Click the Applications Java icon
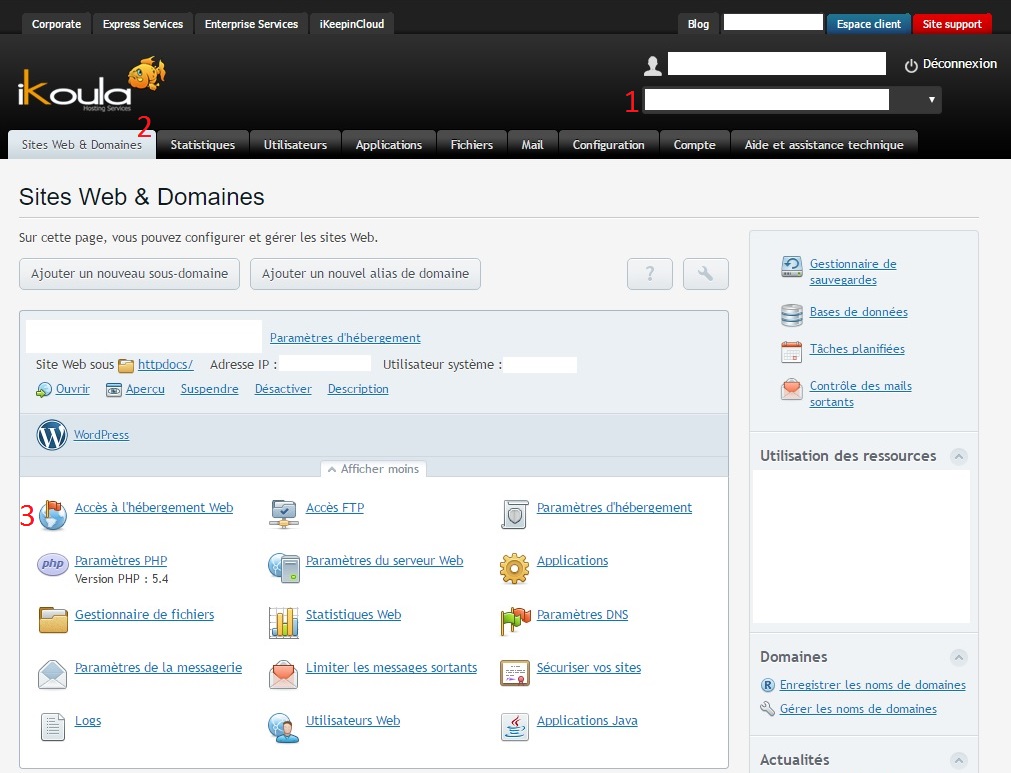This screenshot has height=773, width=1011. pyautogui.click(x=514, y=727)
